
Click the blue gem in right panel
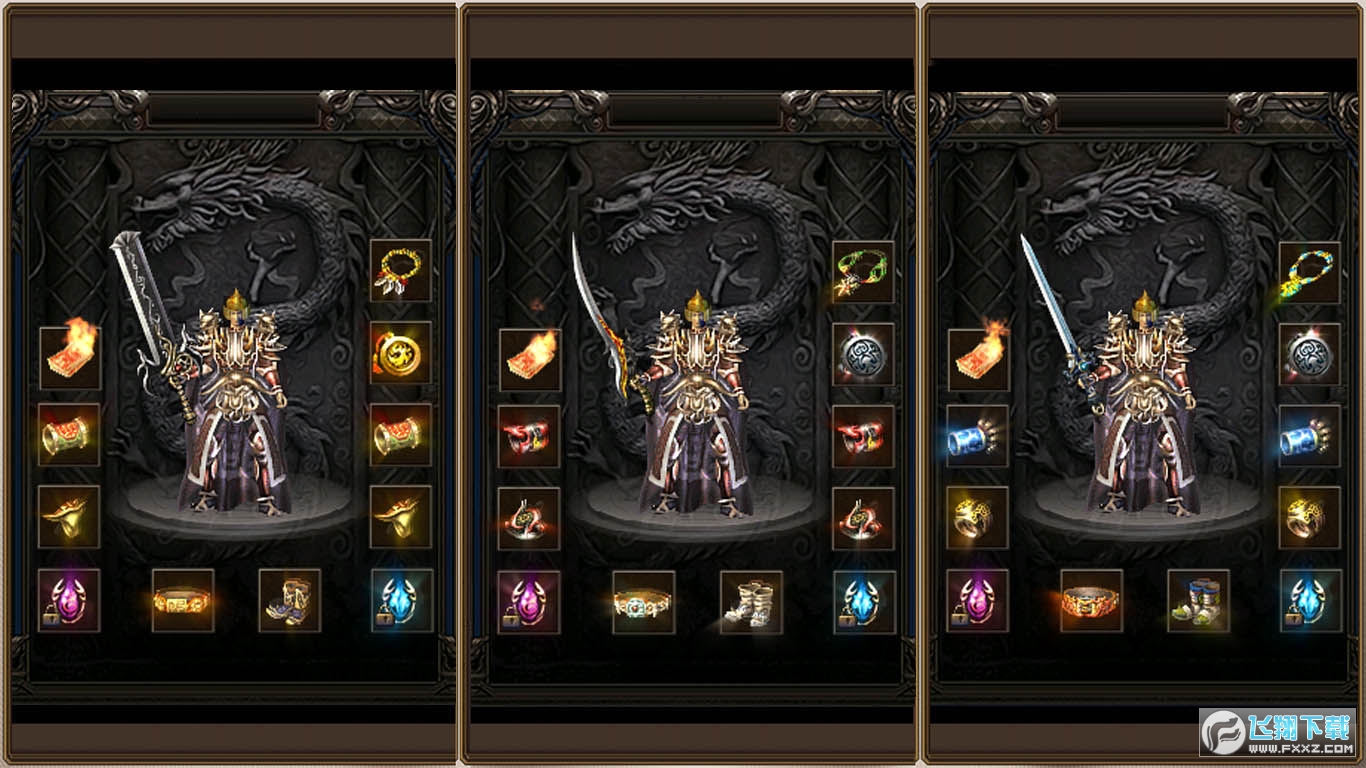click(x=1310, y=601)
